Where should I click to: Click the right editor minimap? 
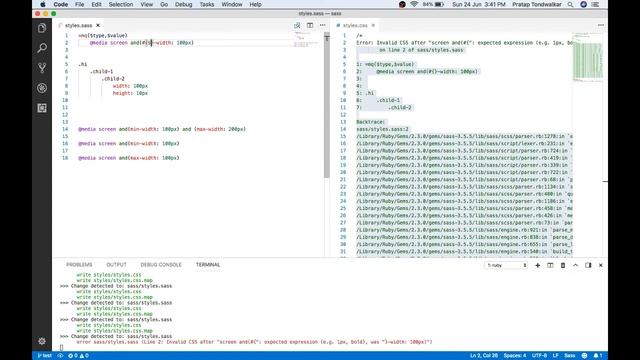(588, 57)
